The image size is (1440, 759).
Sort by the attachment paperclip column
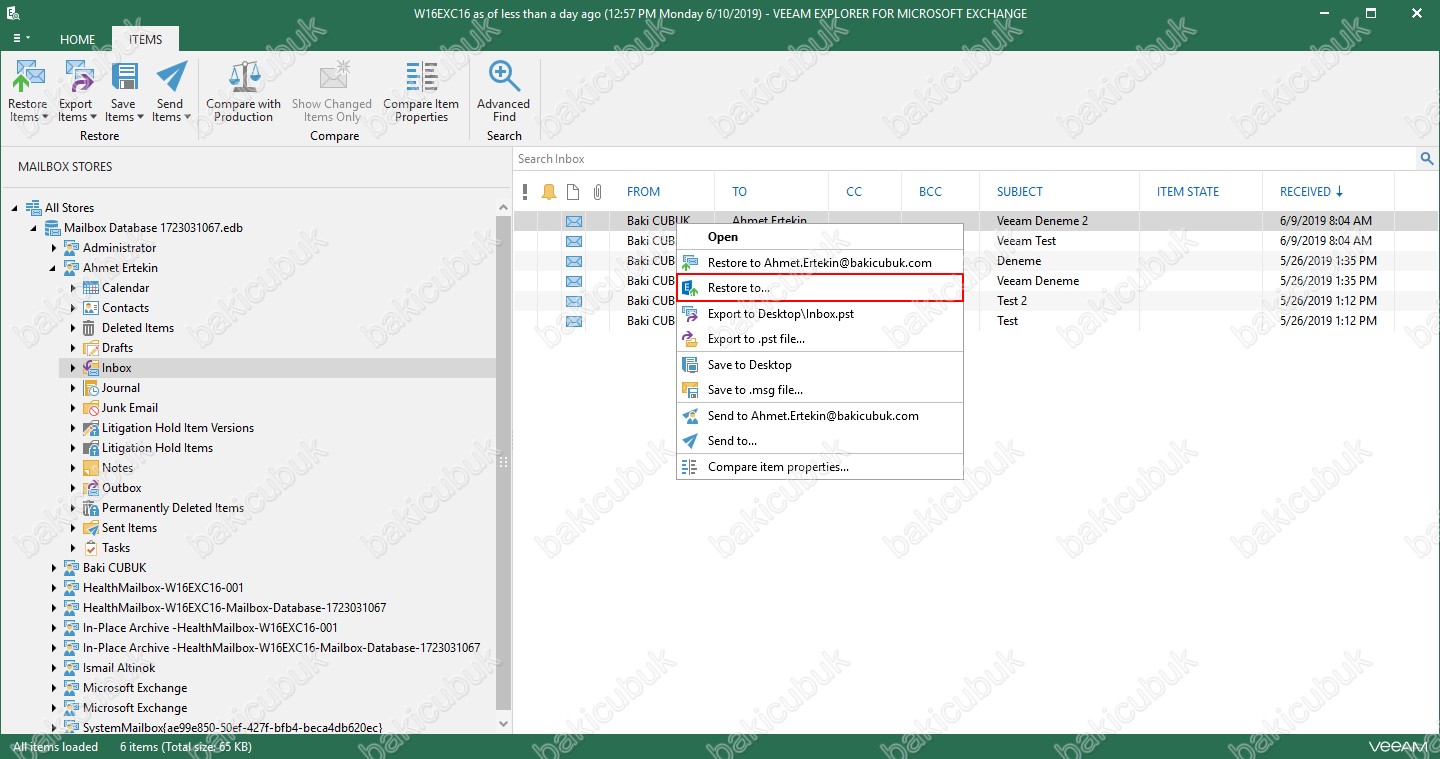597,192
